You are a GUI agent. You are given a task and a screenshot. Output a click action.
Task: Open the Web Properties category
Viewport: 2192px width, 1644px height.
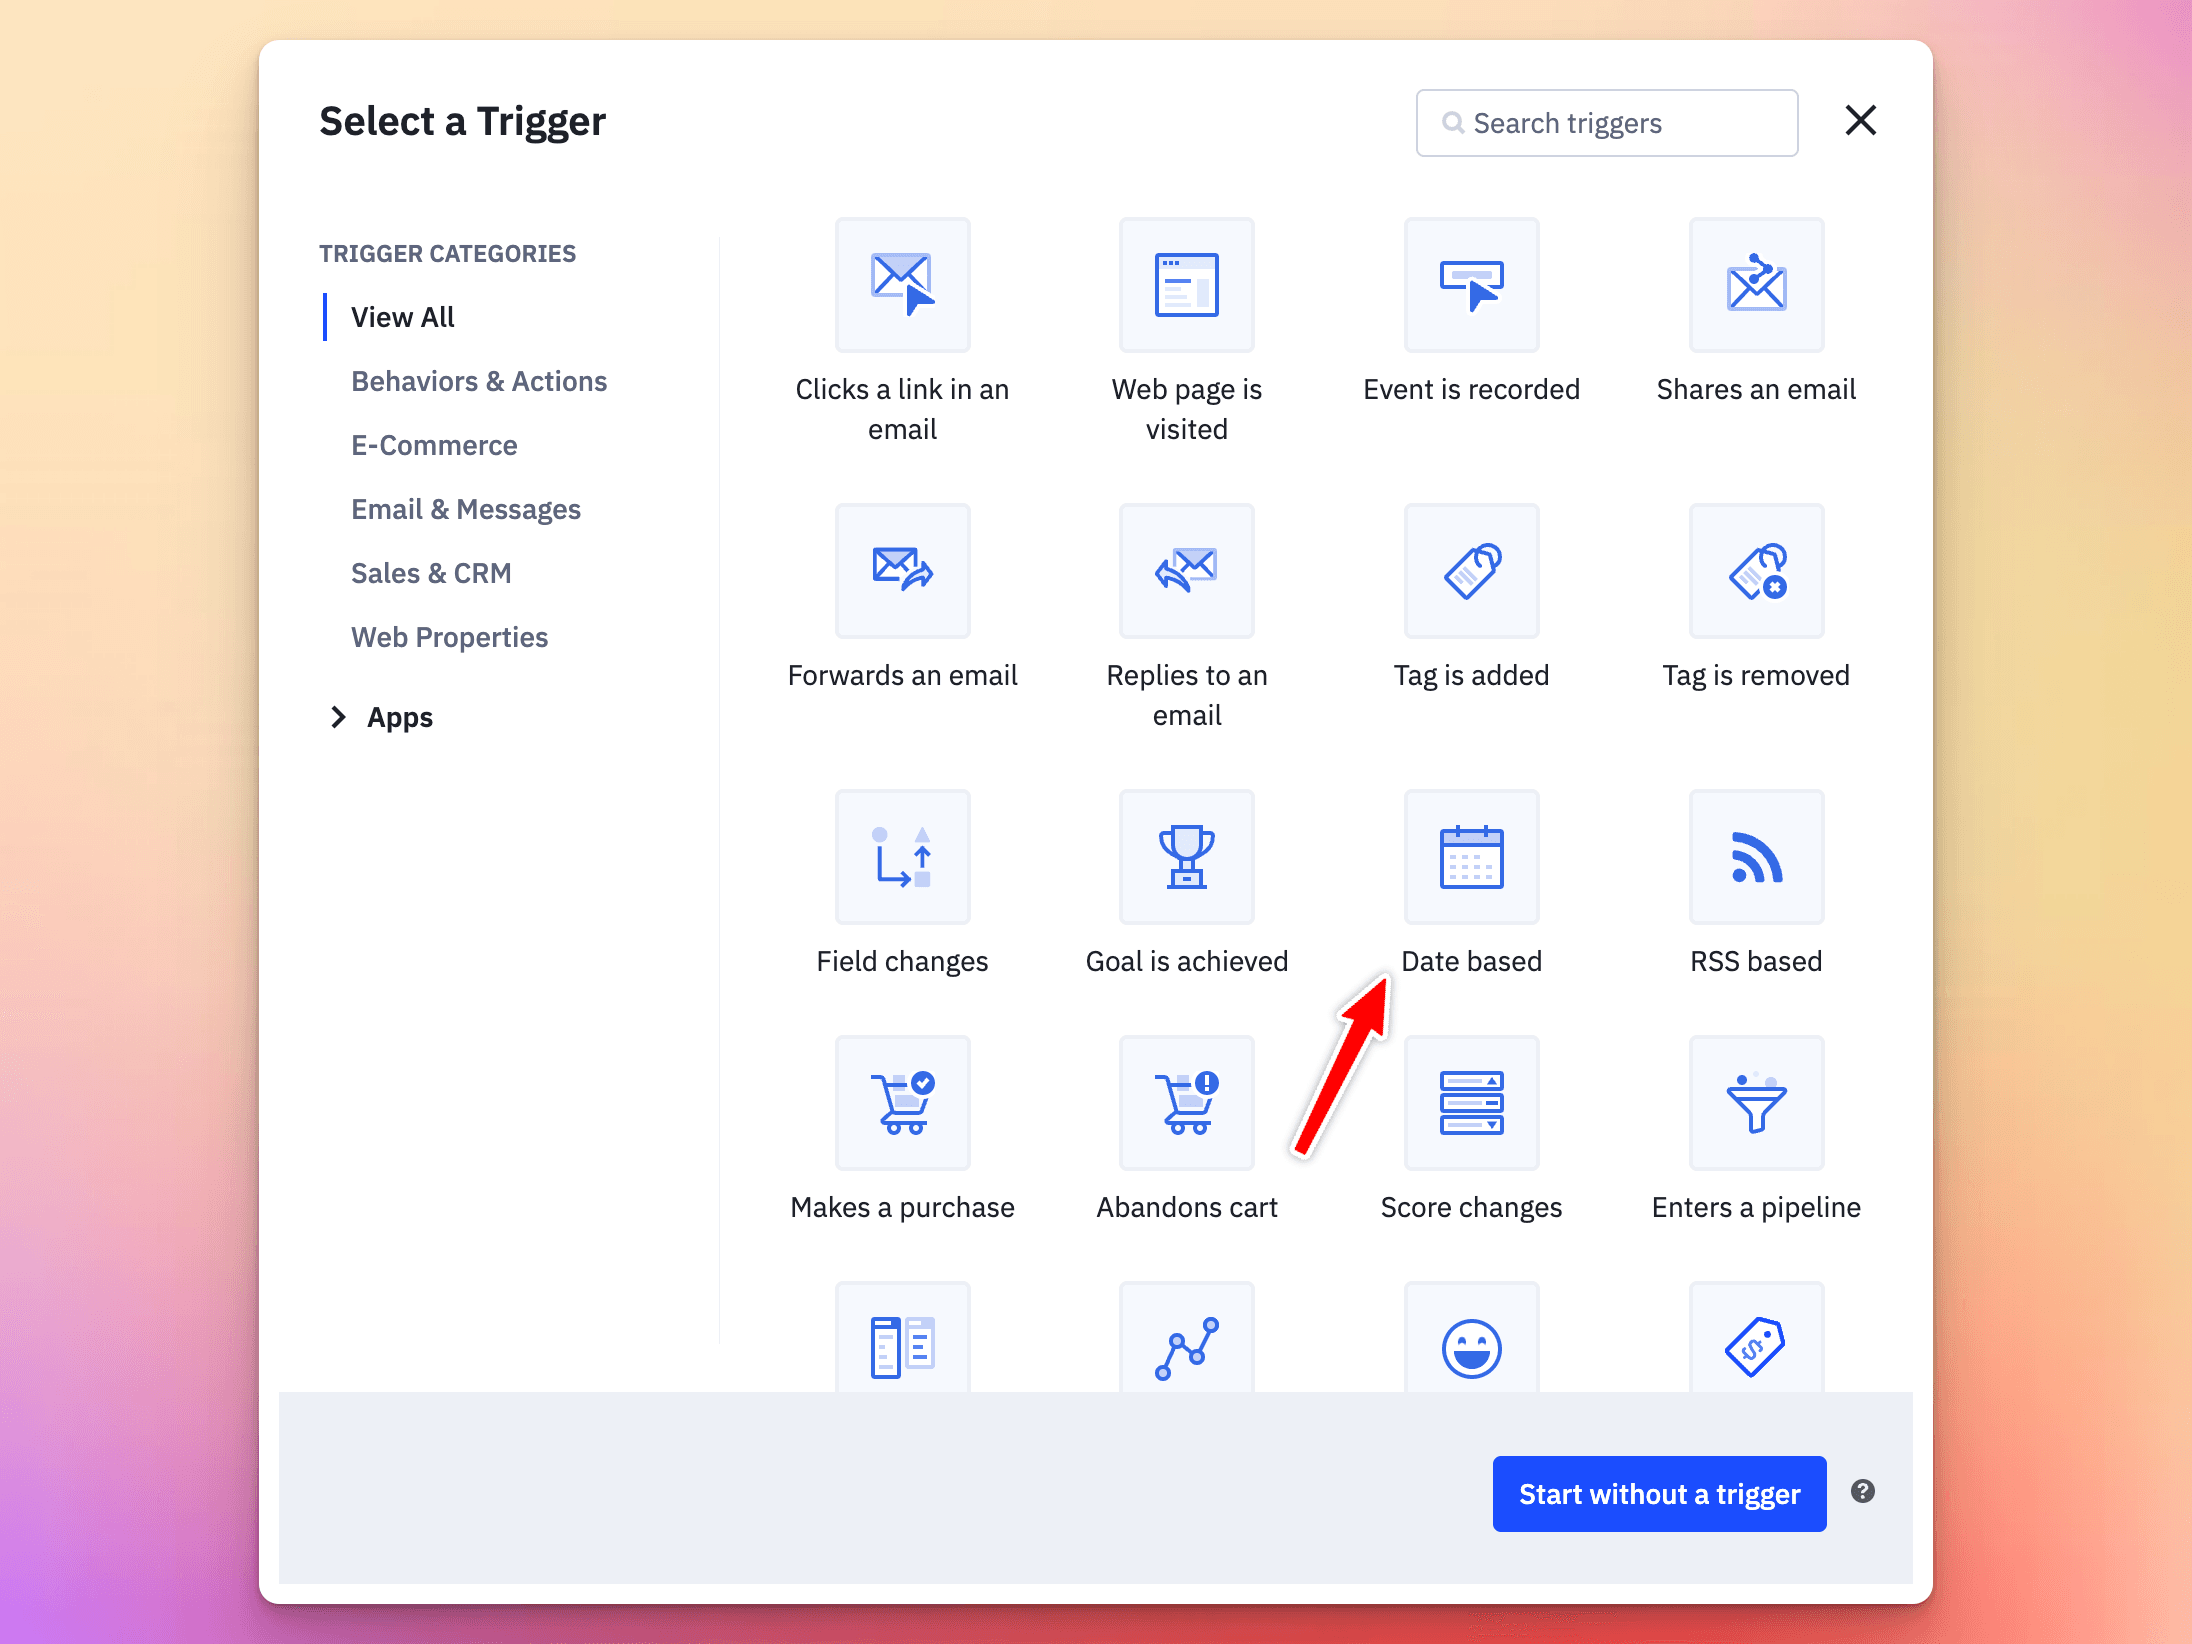coord(449,637)
